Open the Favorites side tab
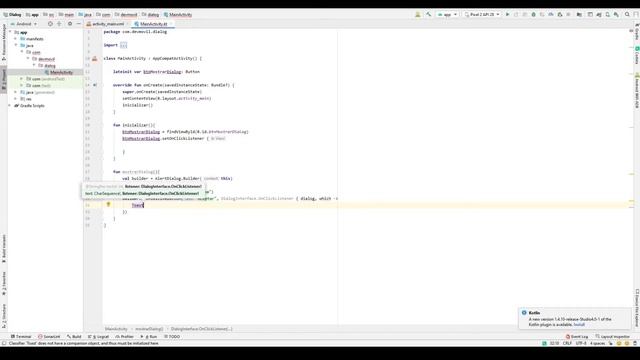The width and height of the screenshot is (640, 360). point(4,283)
